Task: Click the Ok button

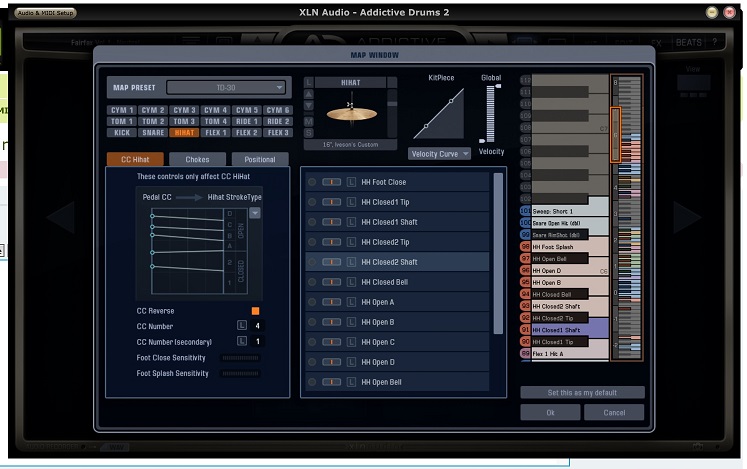Action: coord(550,413)
